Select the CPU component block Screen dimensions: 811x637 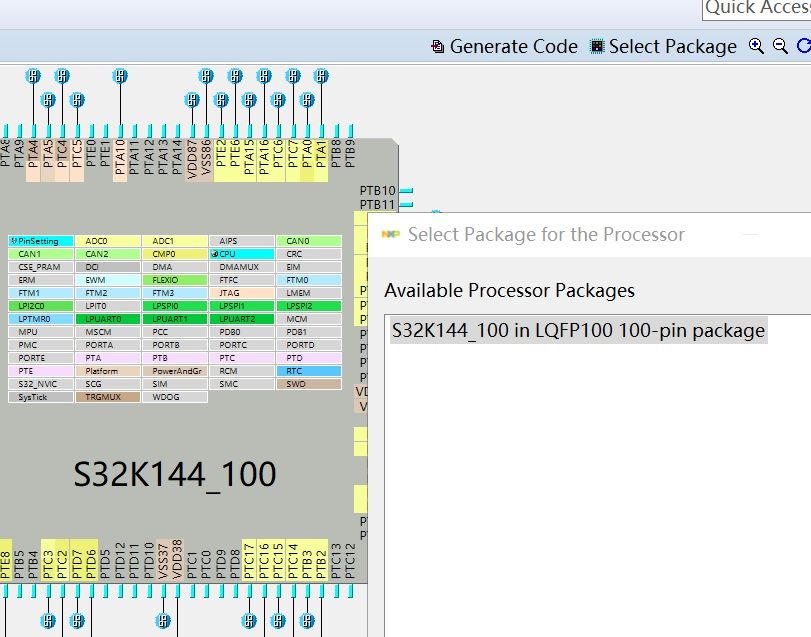242,254
